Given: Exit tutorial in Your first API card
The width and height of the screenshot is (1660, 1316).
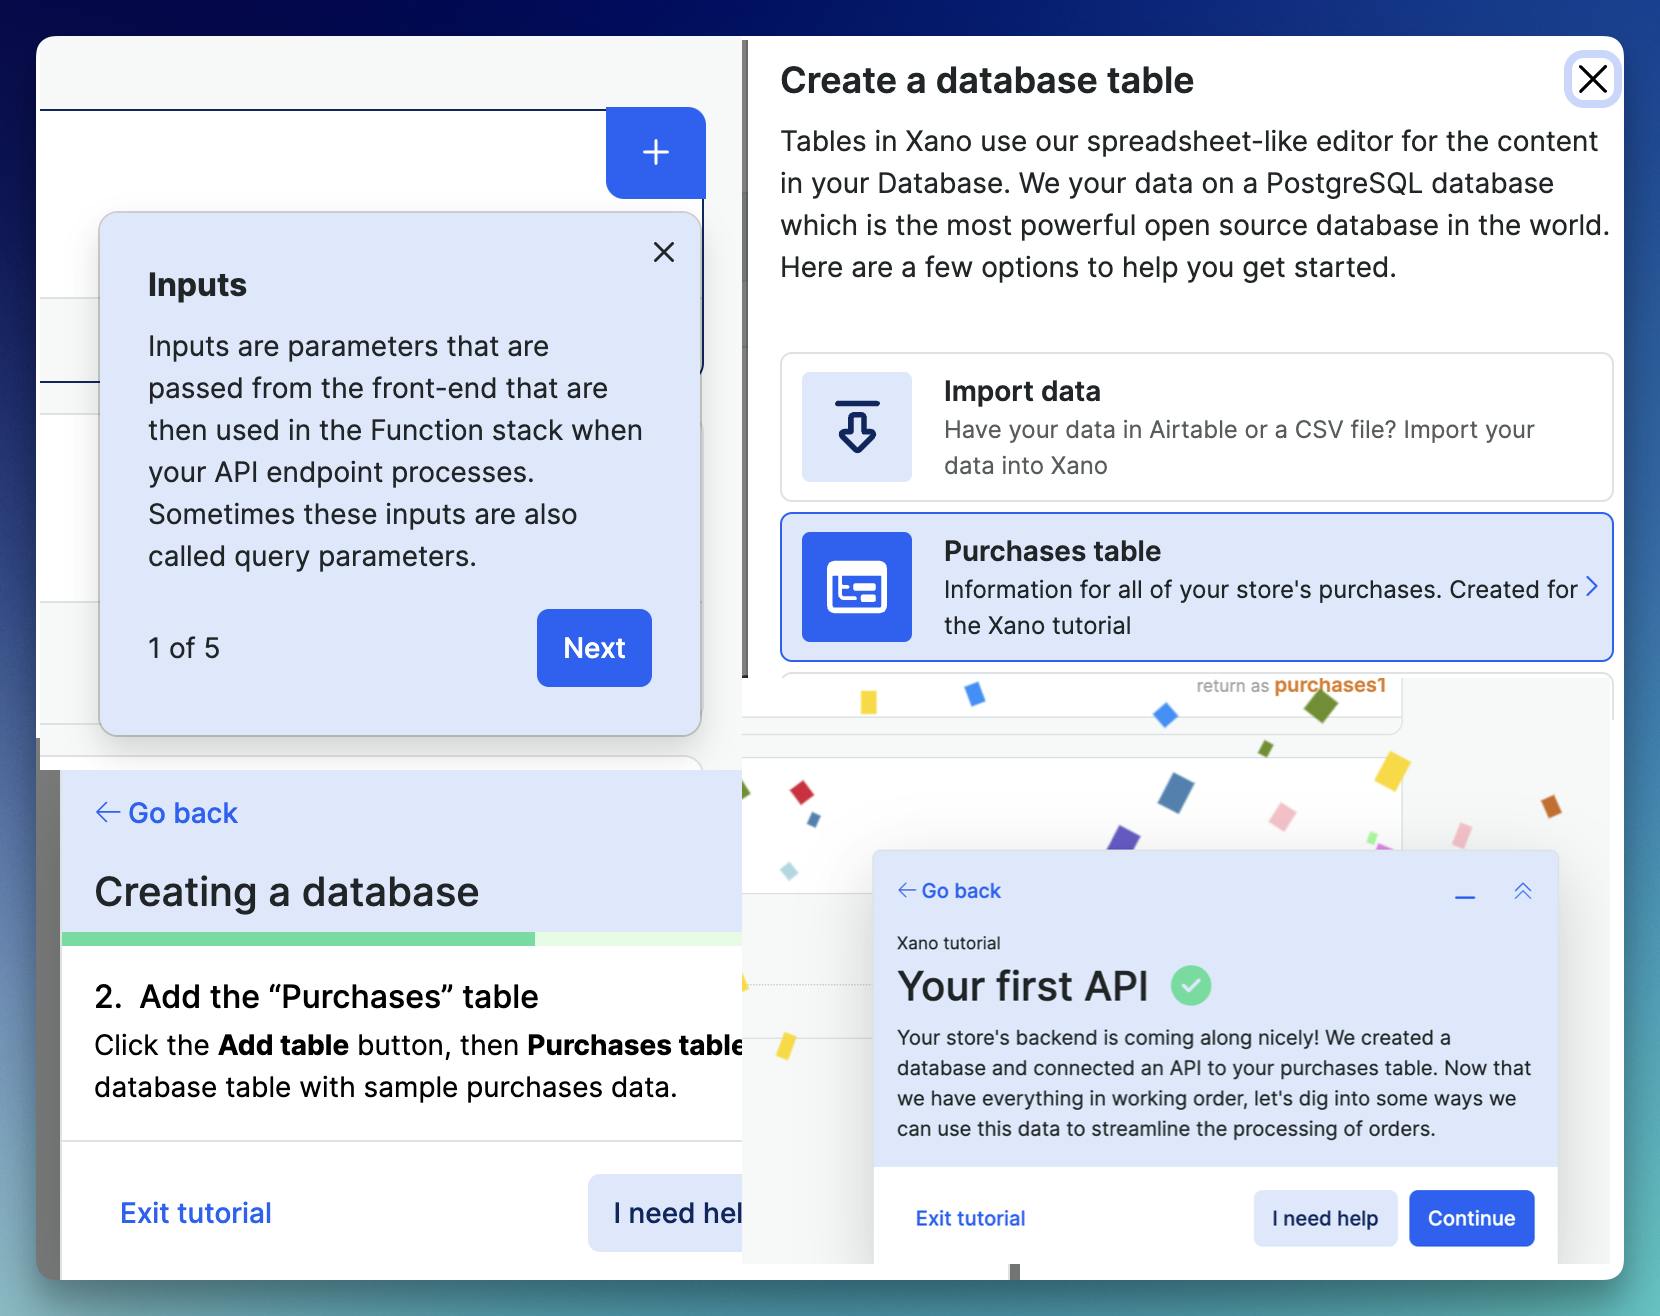Looking at the screenshot, I should pos(971,1218).
